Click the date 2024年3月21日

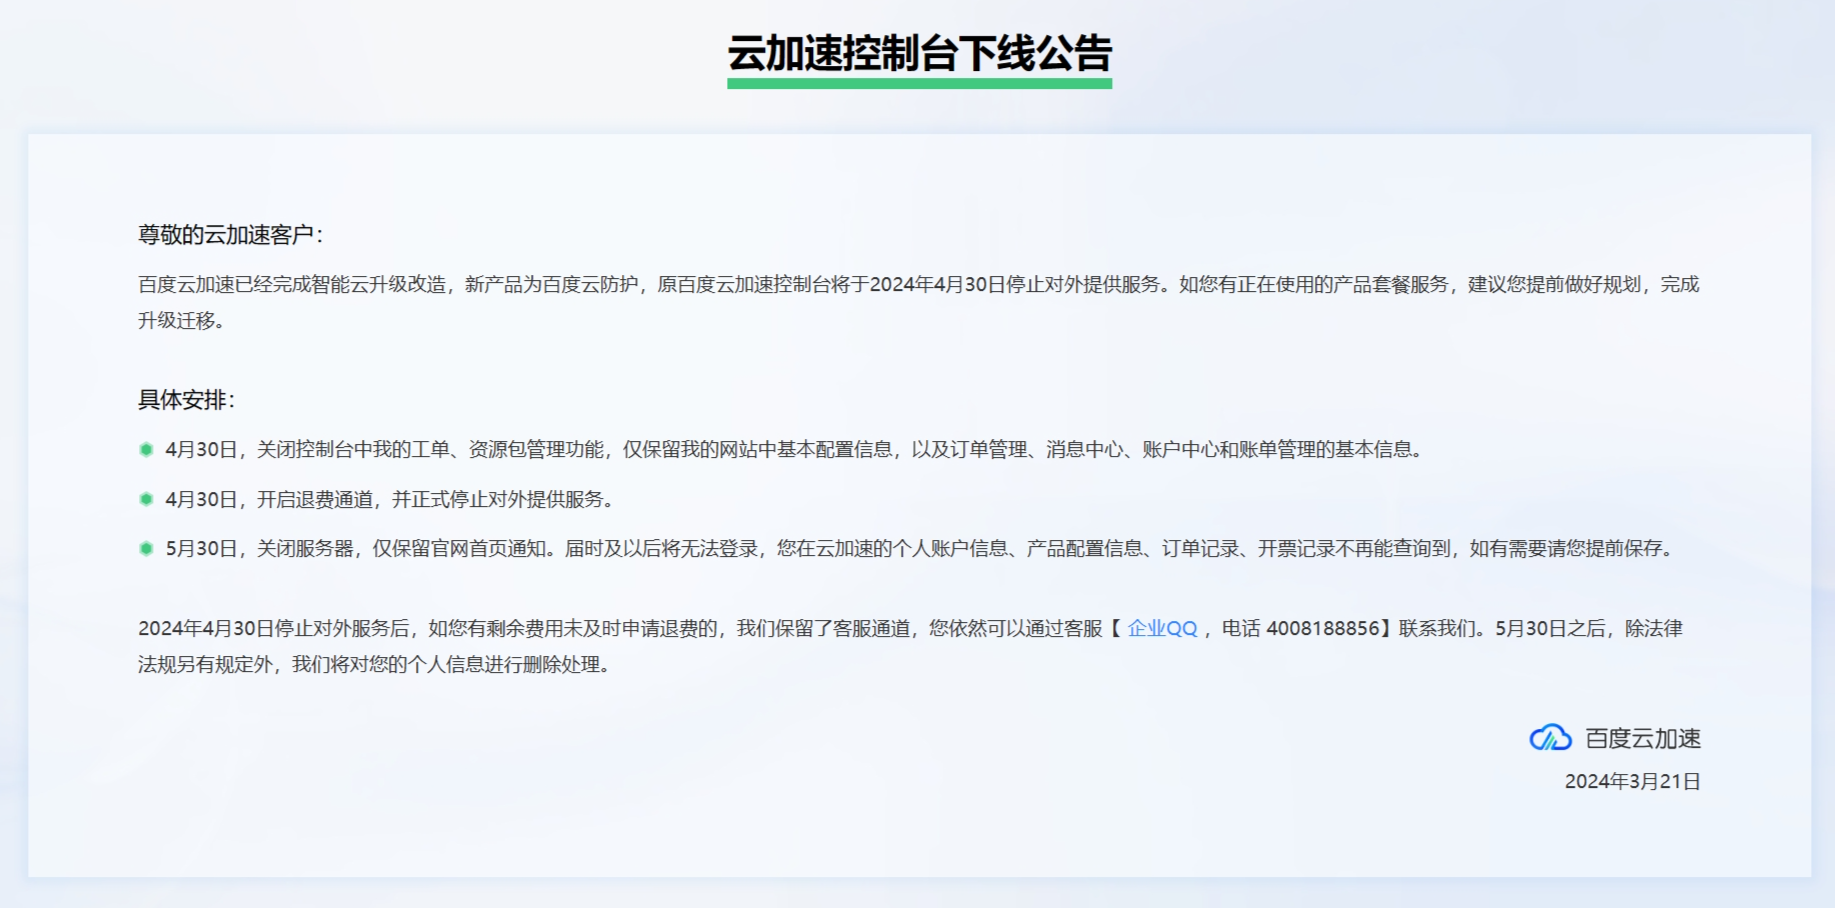(x=1632, y=781)
